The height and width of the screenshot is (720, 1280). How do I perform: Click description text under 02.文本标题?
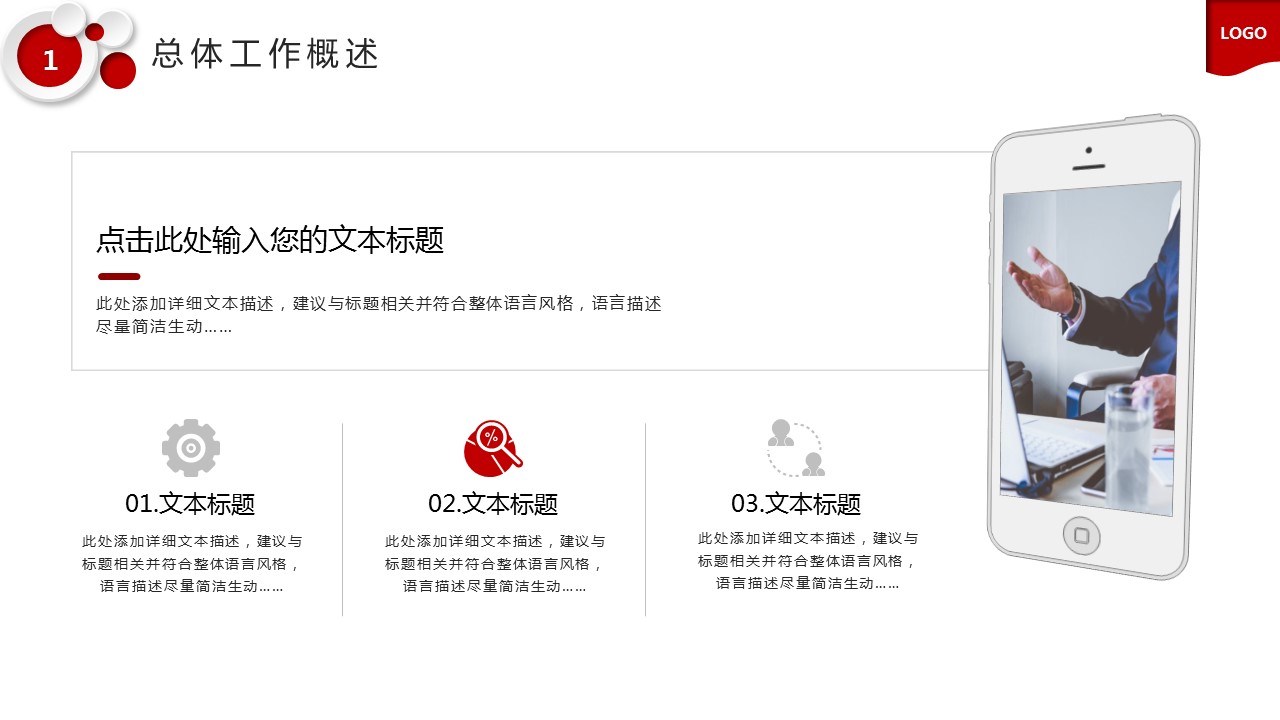[495, 564]
